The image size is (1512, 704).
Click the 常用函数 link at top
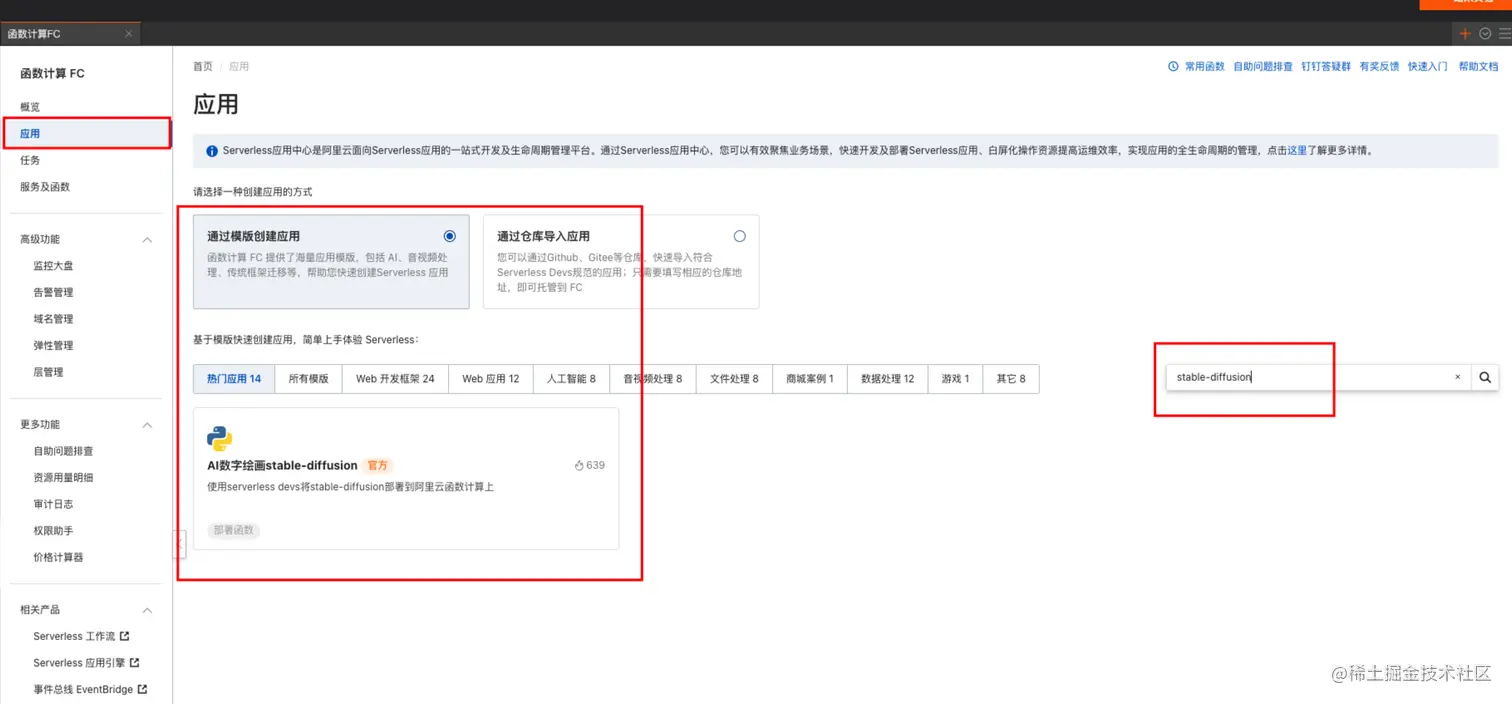point(1204,66)
